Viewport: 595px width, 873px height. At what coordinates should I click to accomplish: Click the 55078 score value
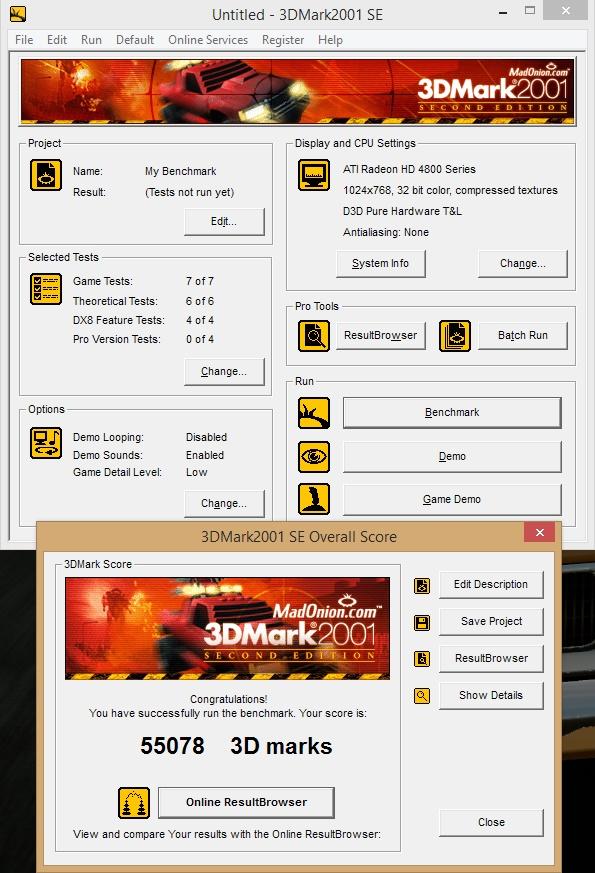point(173,746)
